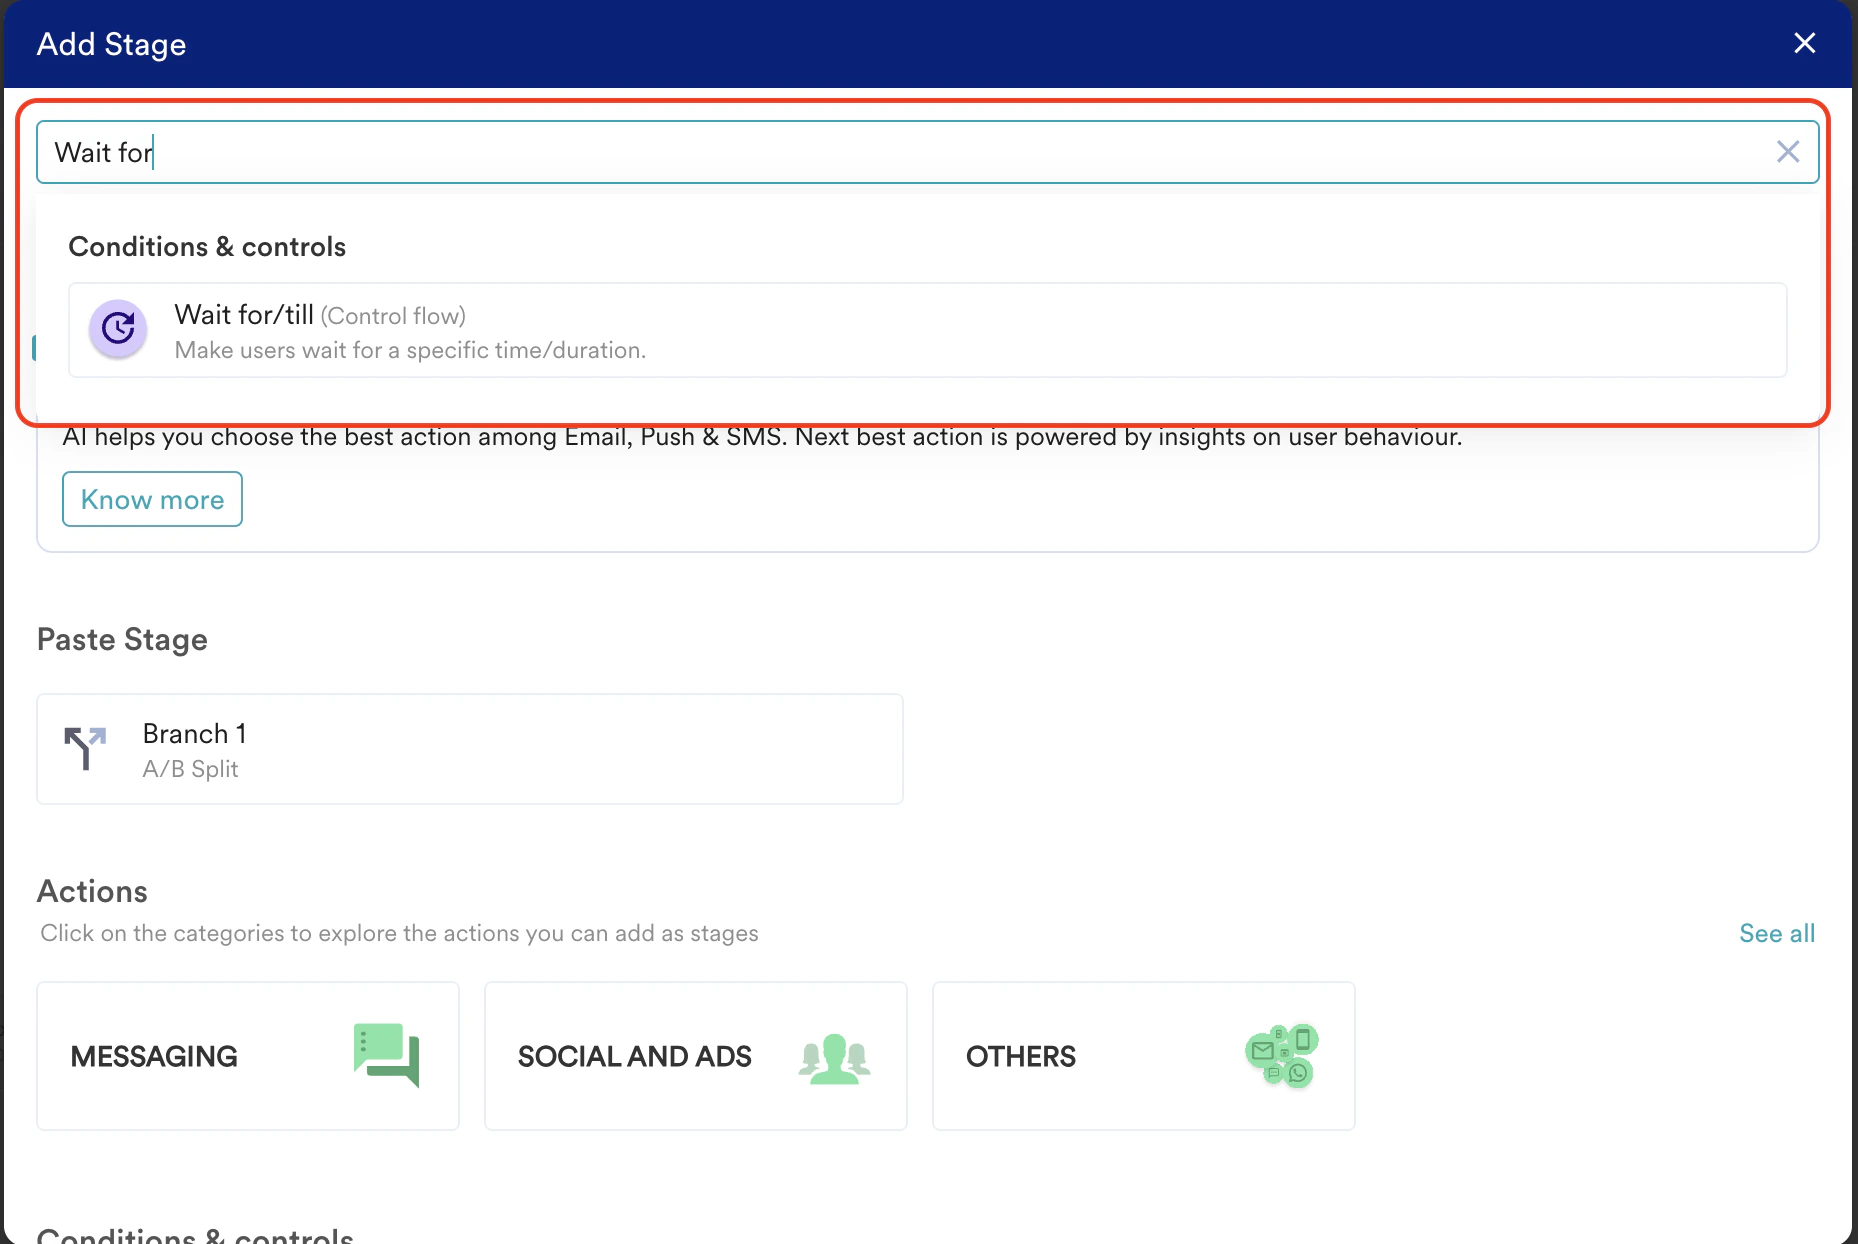
Task: Open the SOCIAL AND ADS category
Action: tap(696, 1056)
